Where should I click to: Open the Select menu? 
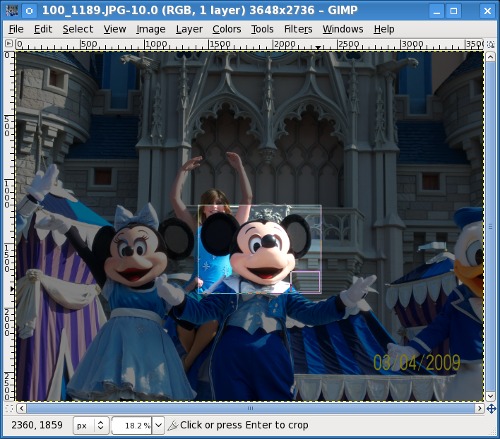point(78,29)
